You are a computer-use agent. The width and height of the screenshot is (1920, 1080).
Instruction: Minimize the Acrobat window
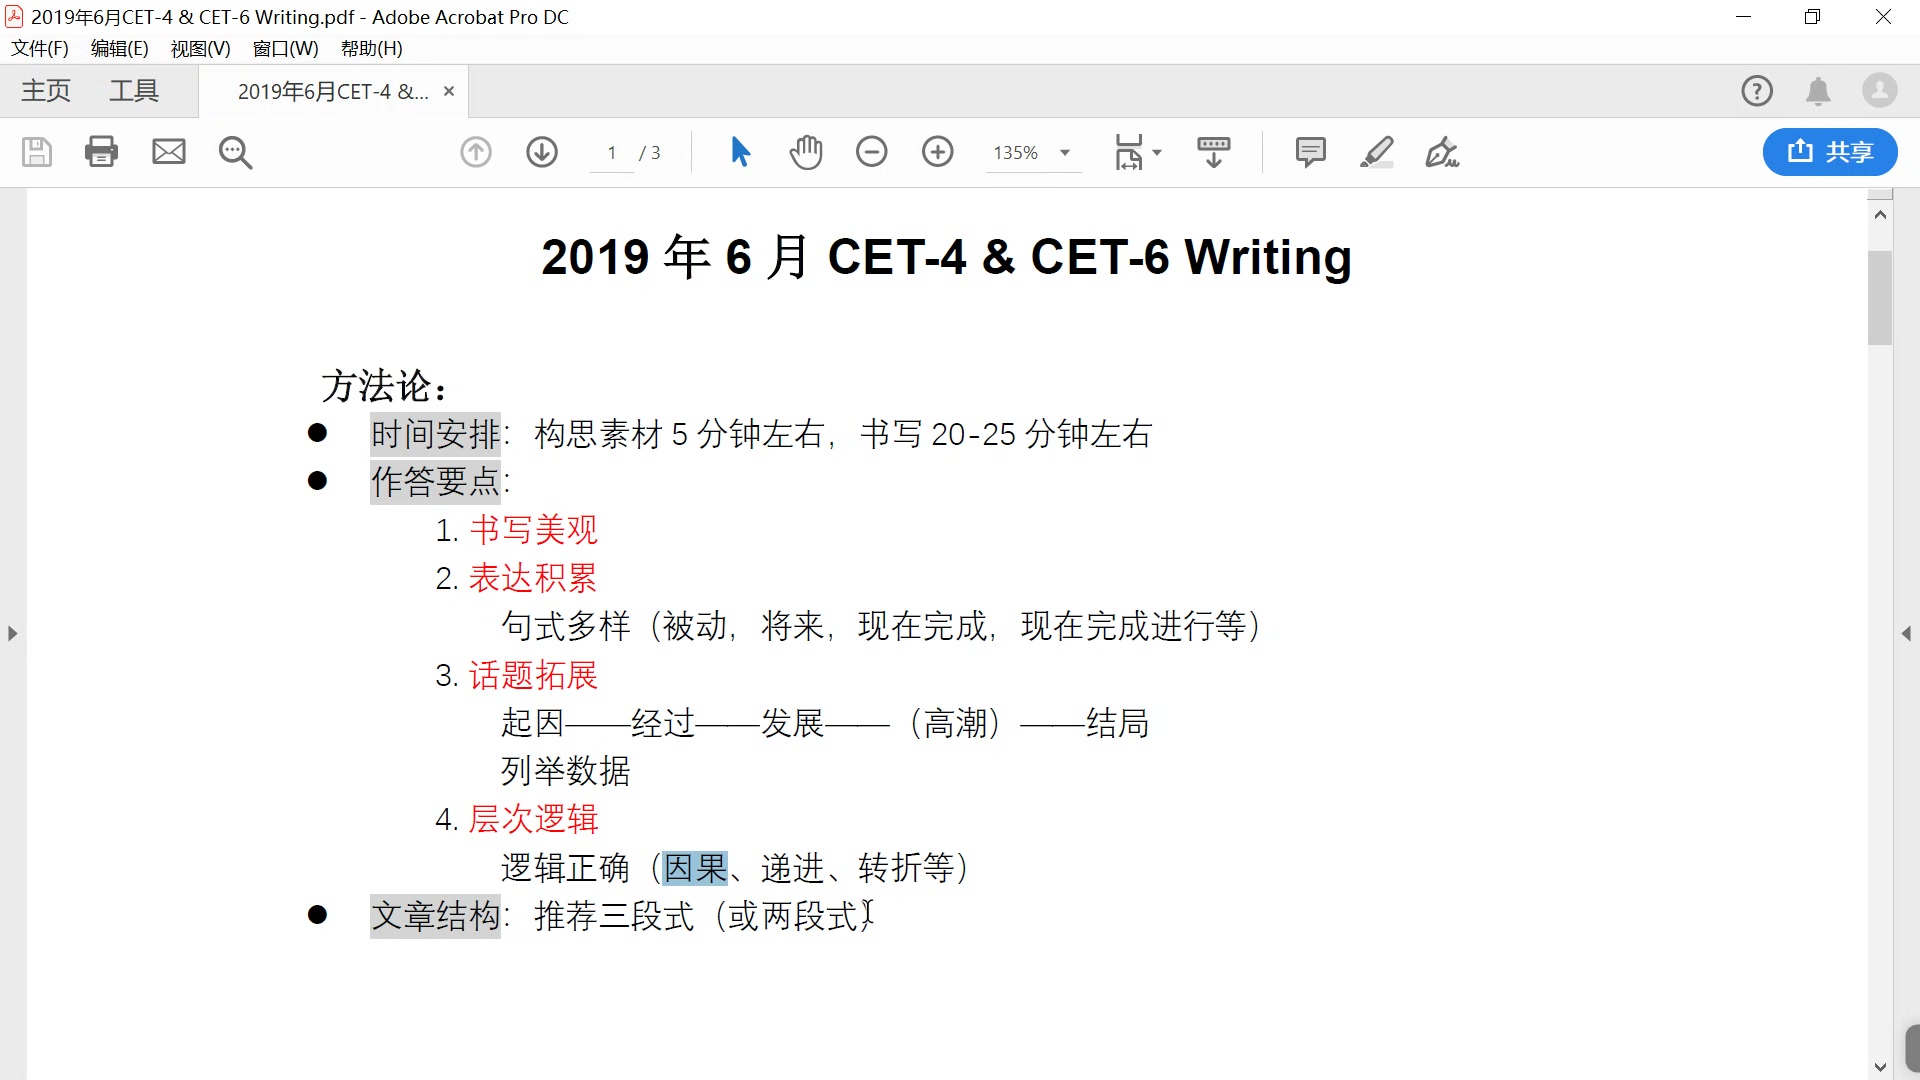tap(1743, 17)
